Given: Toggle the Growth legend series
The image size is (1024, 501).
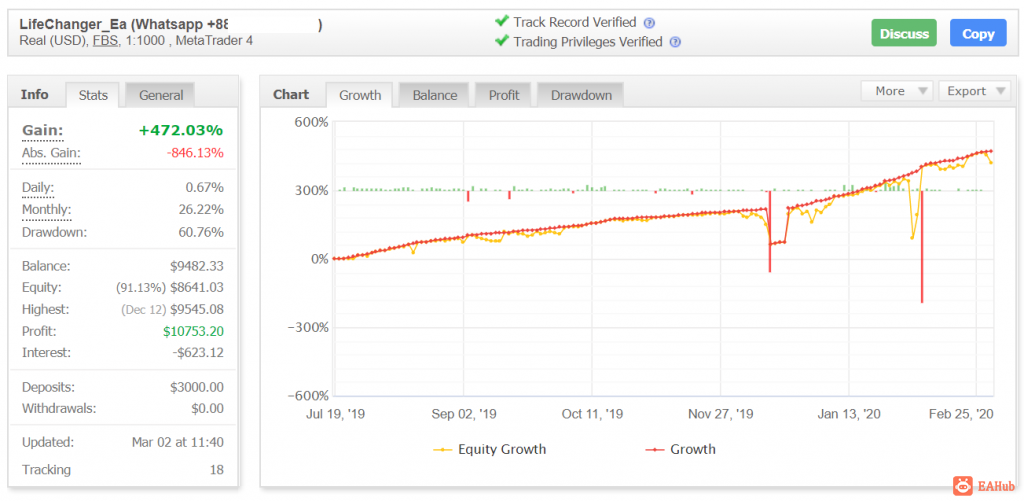Looking at the screenshot, I should click(x=680, y=449).
